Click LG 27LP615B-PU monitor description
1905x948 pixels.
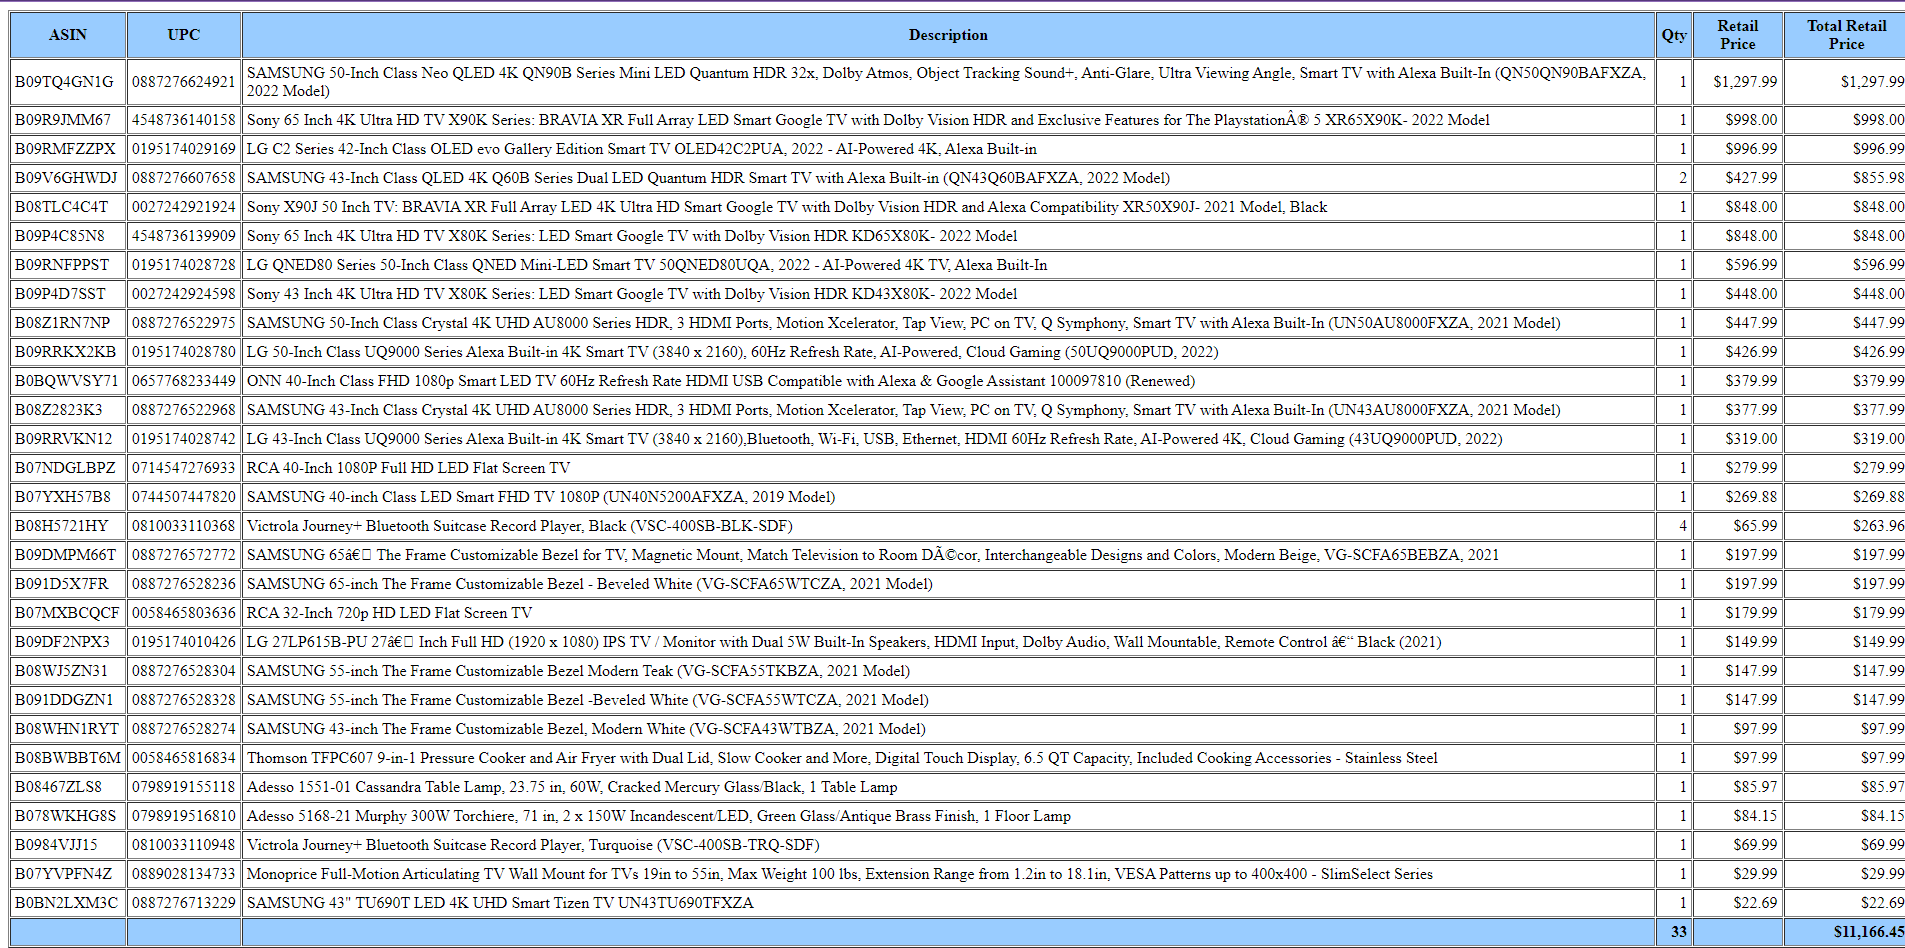(x=948, y=642)
